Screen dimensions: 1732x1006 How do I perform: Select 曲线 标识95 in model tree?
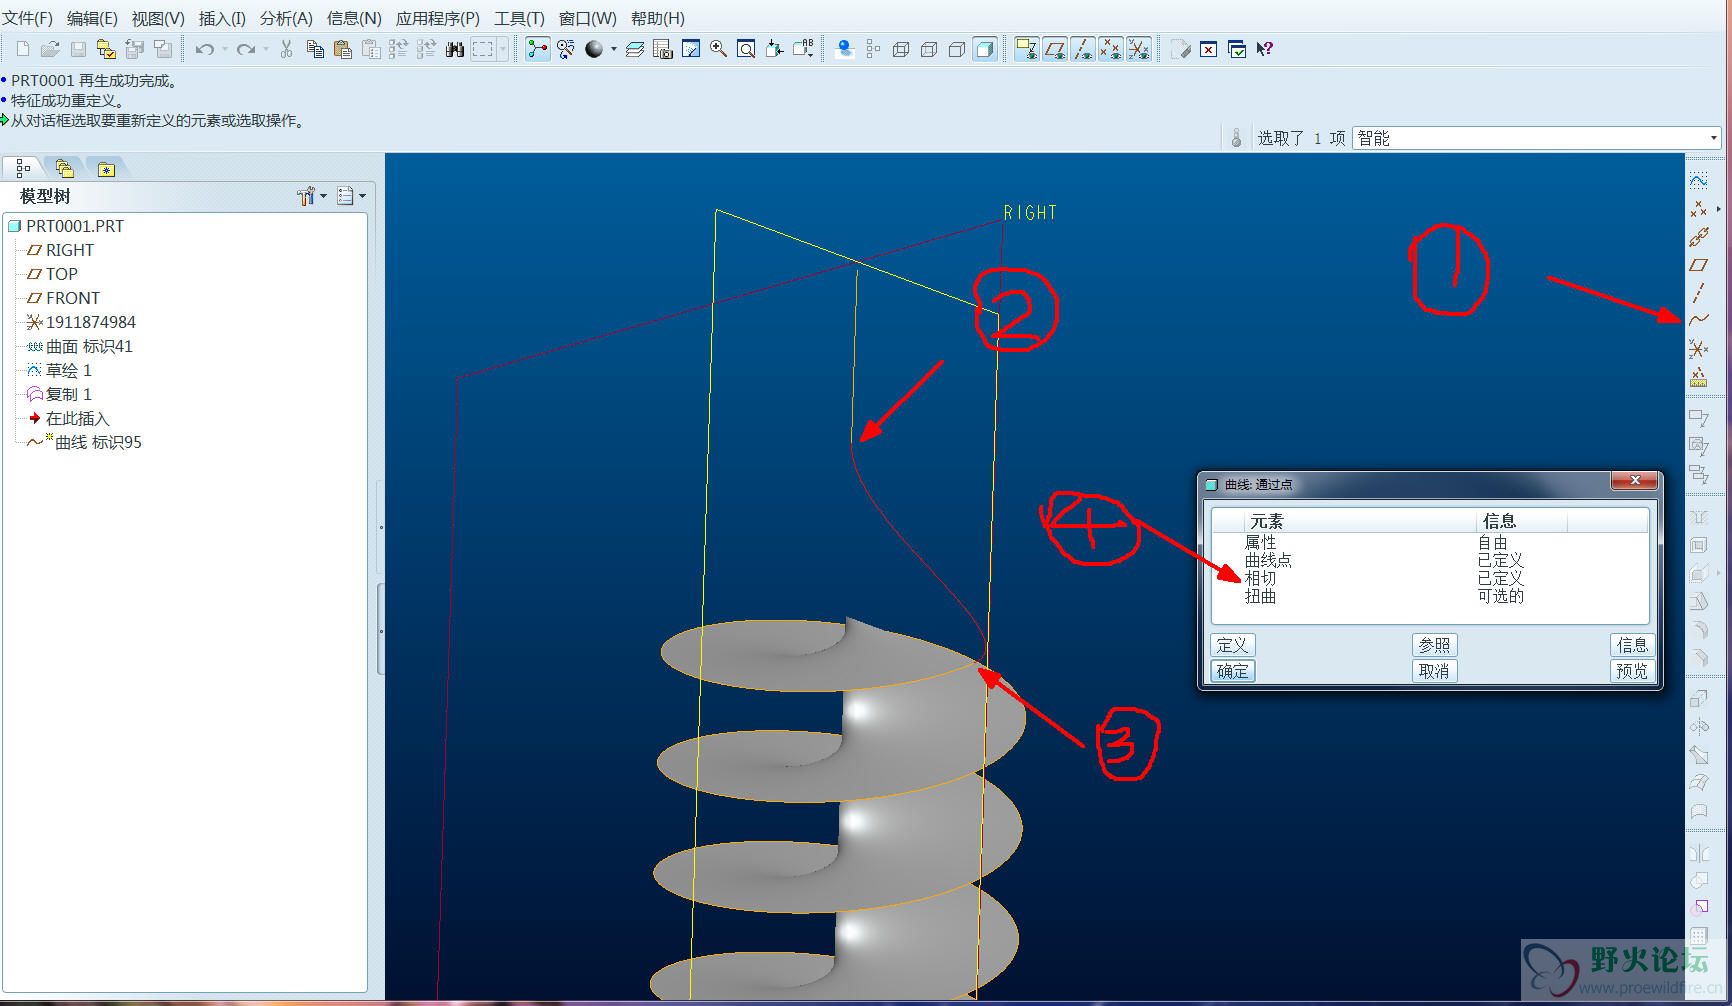(98, 442)
